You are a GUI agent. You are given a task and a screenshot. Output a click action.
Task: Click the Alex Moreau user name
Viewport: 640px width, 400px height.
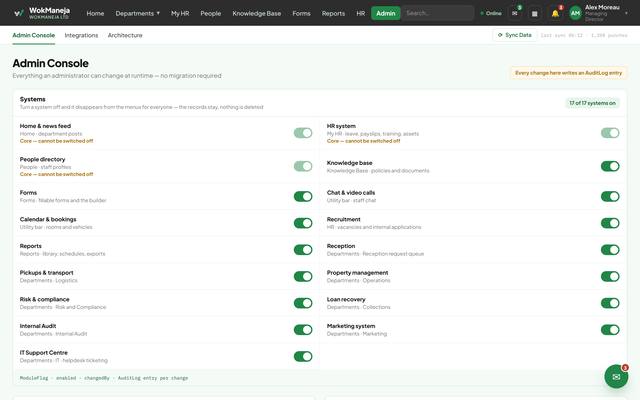[602, 7]
